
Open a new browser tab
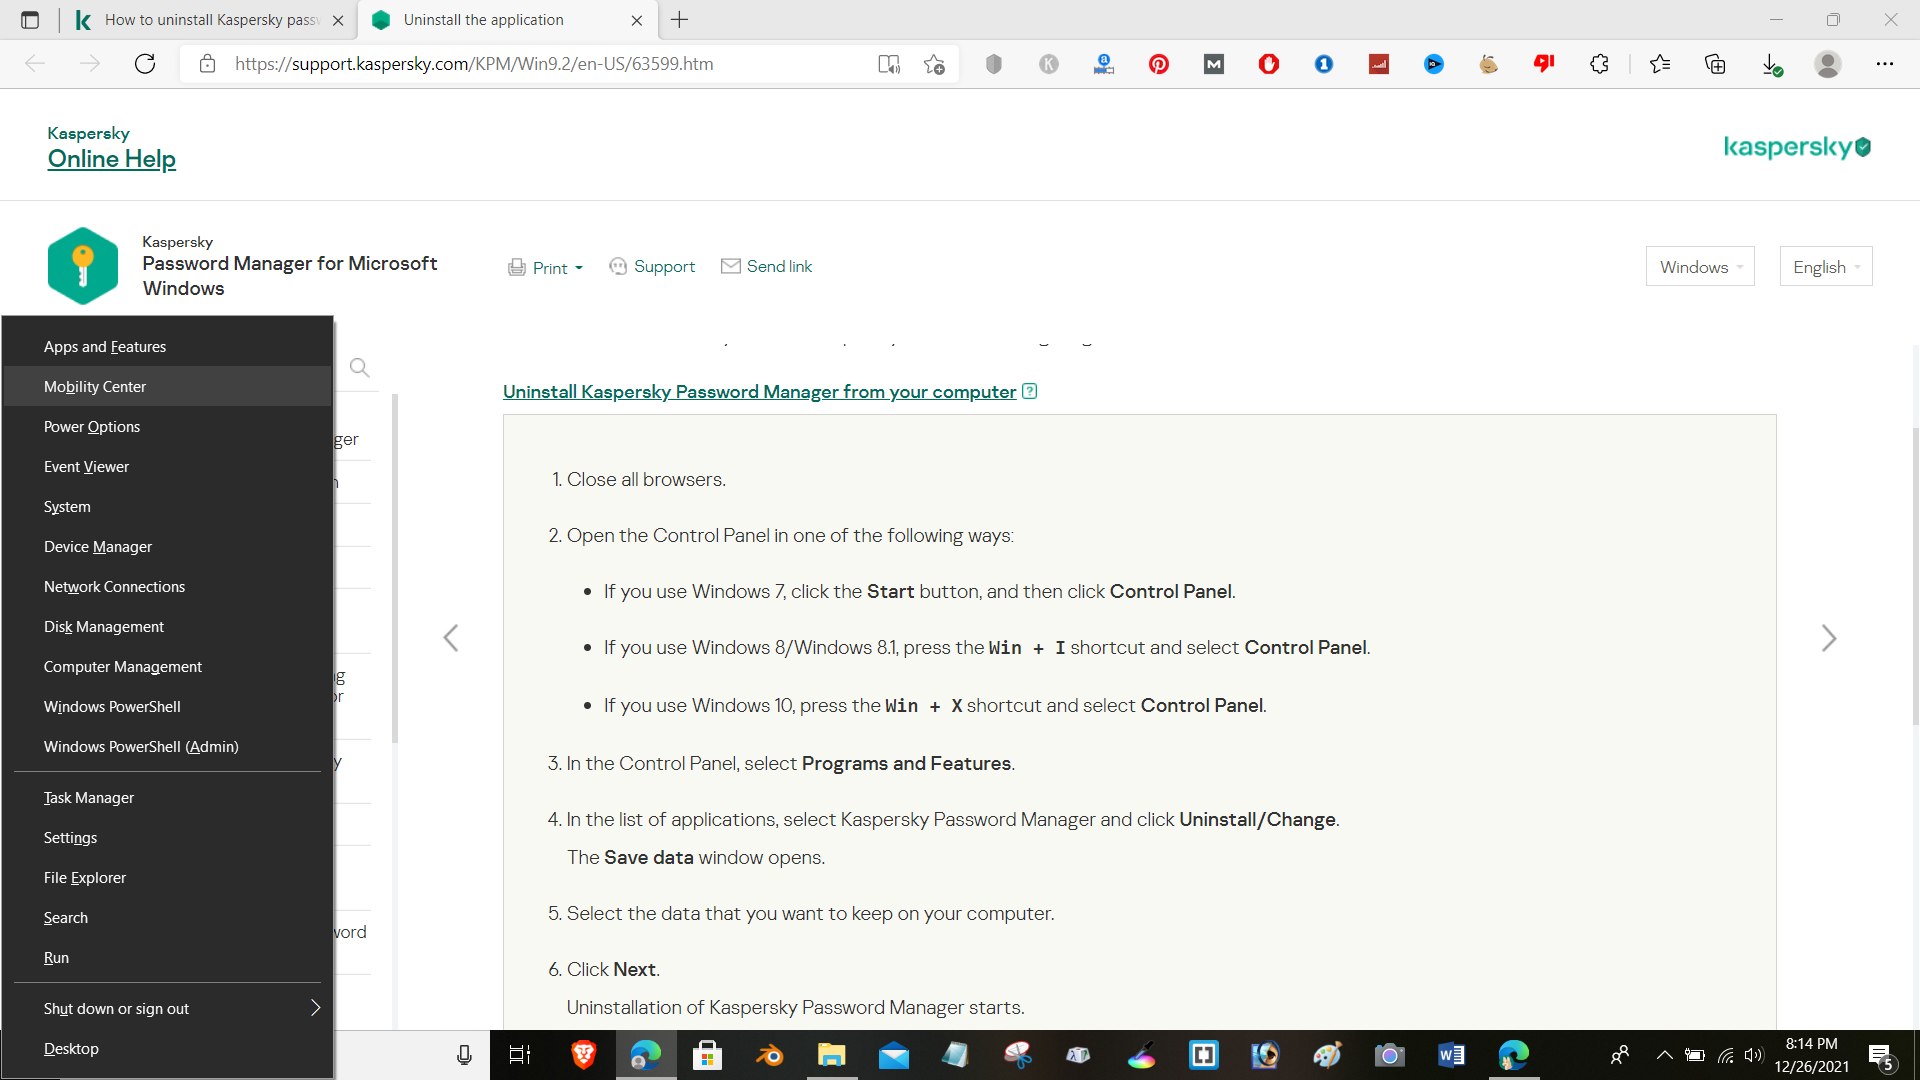pyautogui.click(x=680, y=20)
